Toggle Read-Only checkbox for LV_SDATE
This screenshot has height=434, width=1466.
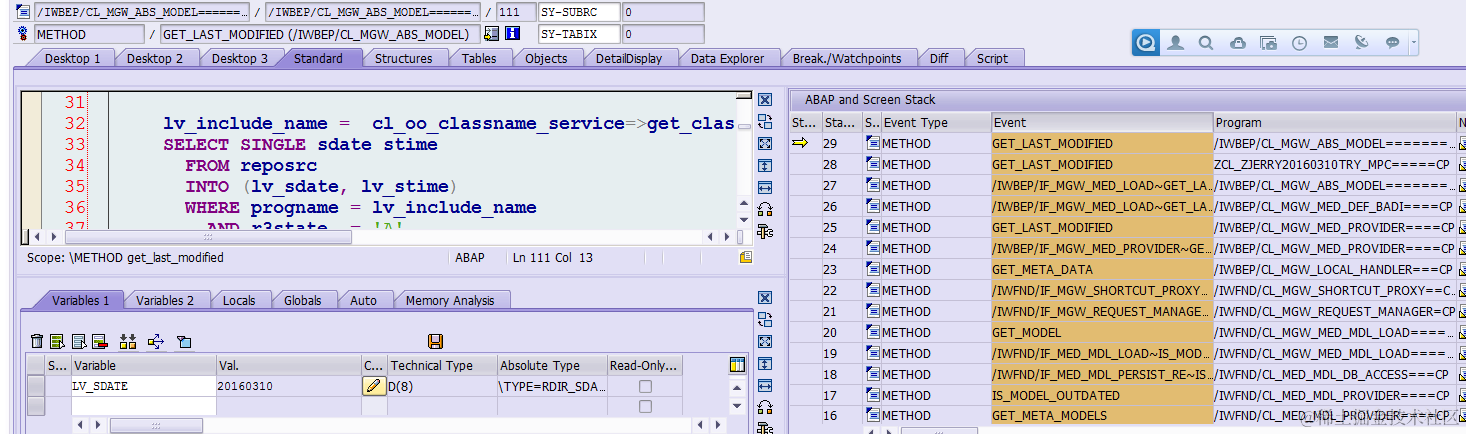(x=645, y=386)
